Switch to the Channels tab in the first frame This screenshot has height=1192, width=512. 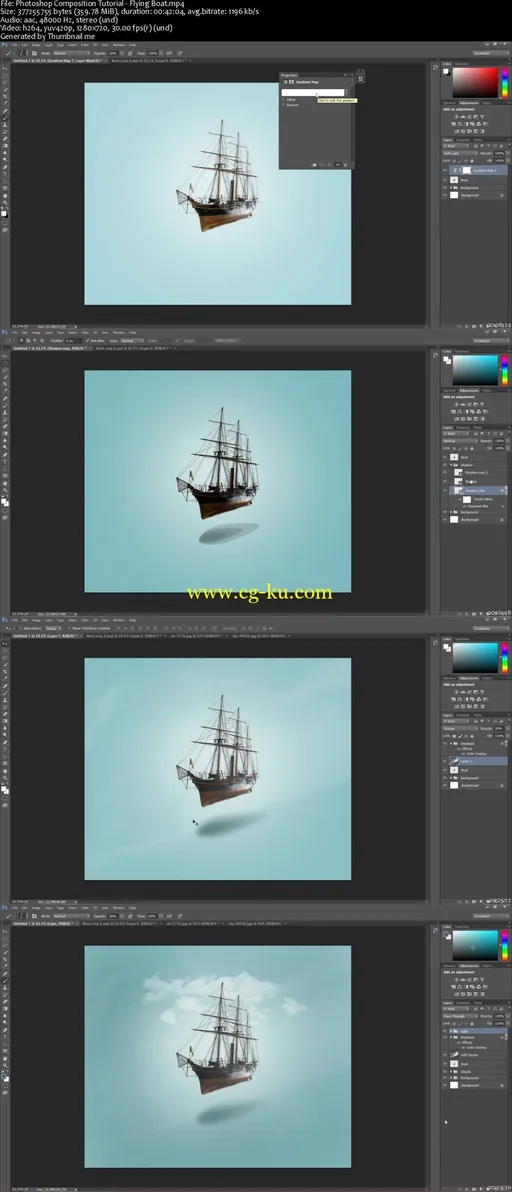pos(463,140)
